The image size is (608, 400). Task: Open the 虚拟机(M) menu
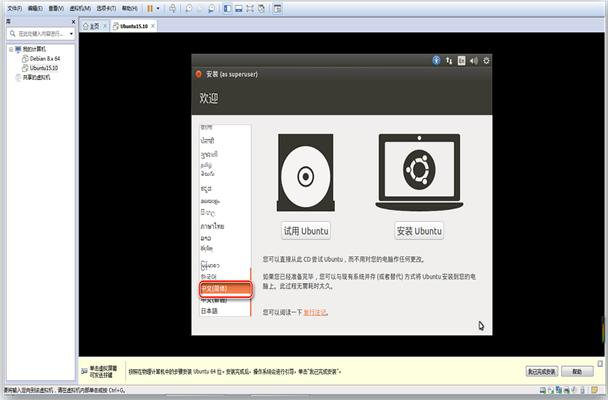coord(80,8)
